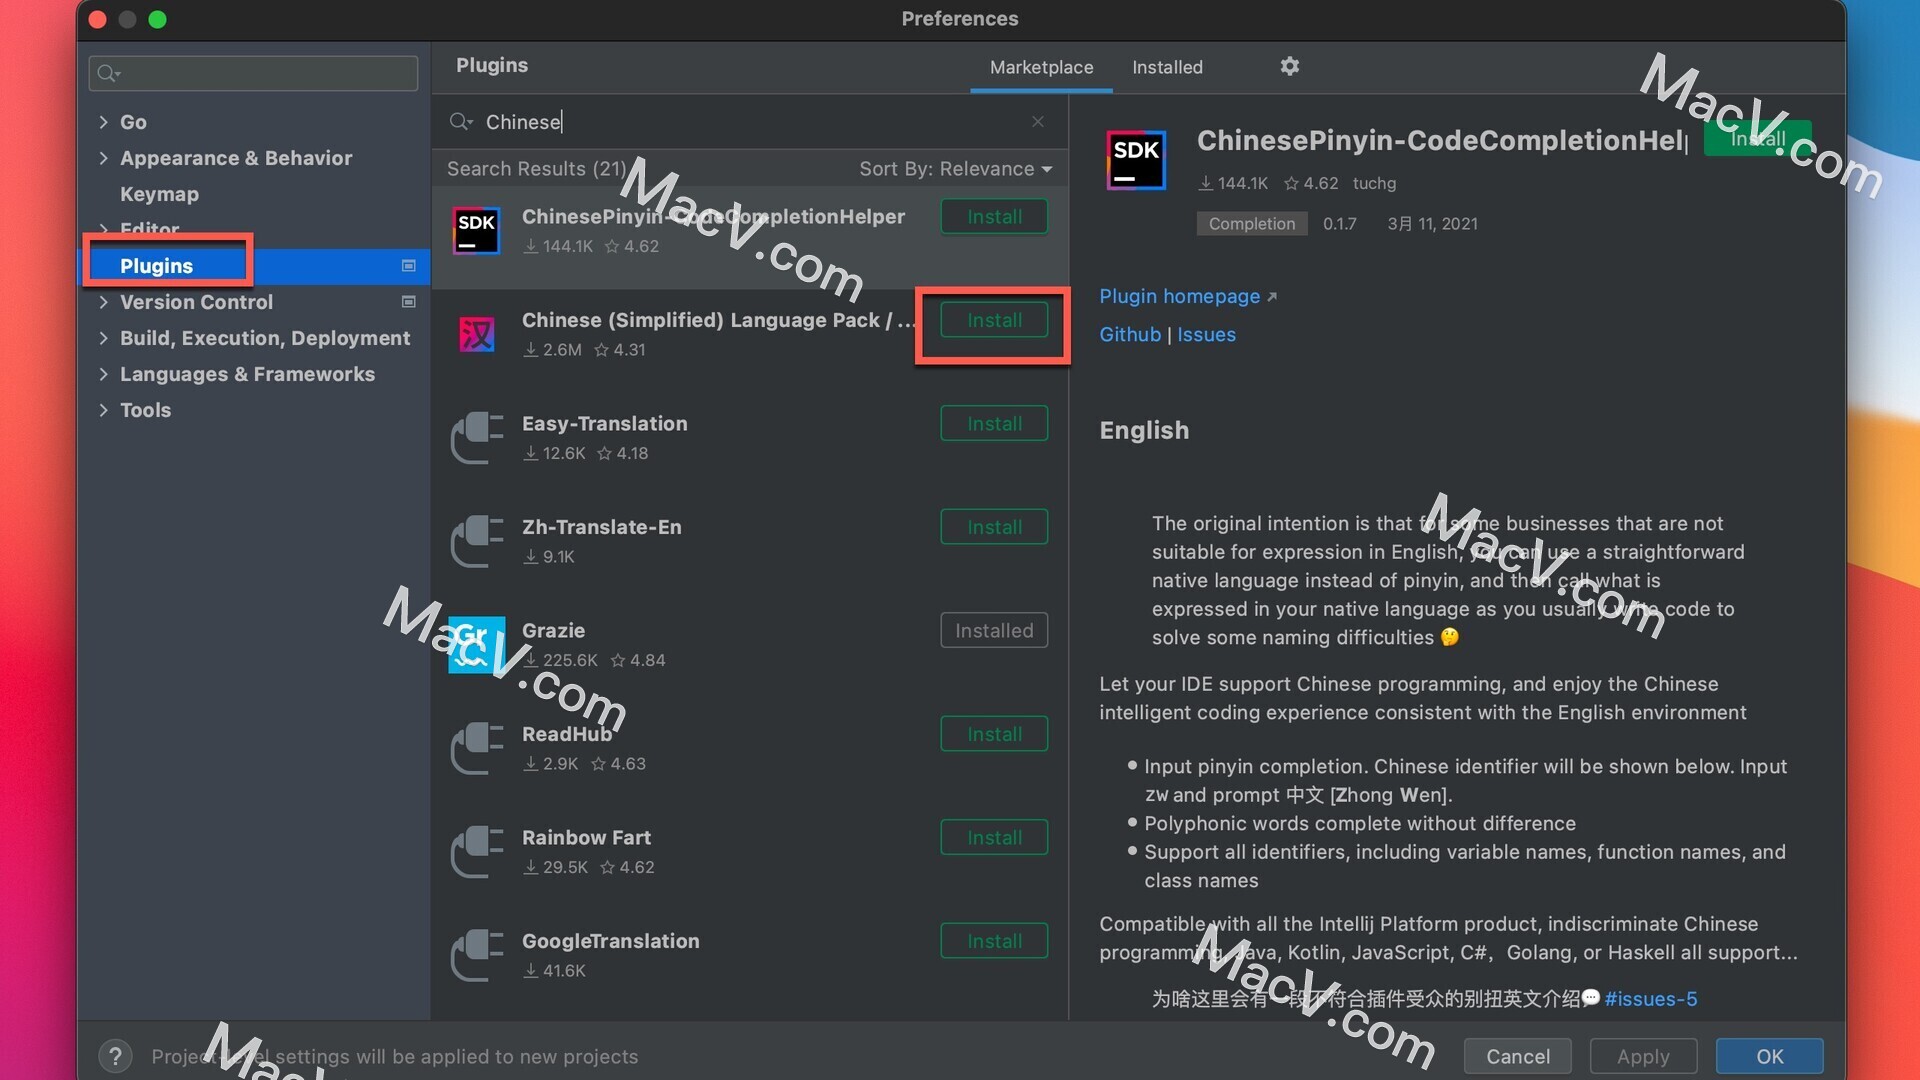1920x1080 pixels.
Task: Install the Easy-Translation plugin
Action: 994,423
